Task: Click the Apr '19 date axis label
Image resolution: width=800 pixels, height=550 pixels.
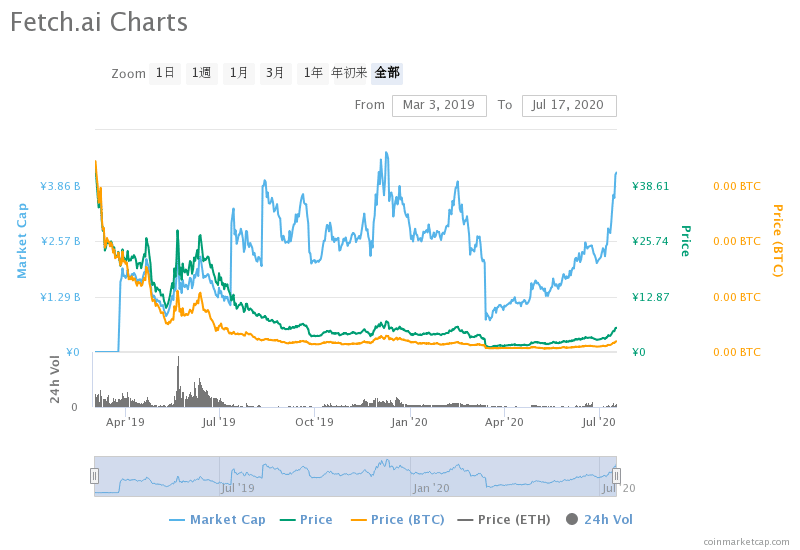Action: point(125,422)
